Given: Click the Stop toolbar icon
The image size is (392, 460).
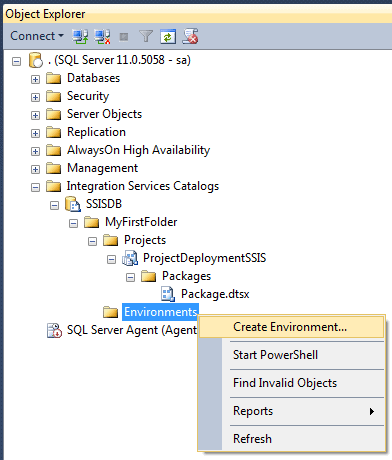Looking at the screenshot, I should (x=124, y=37).
